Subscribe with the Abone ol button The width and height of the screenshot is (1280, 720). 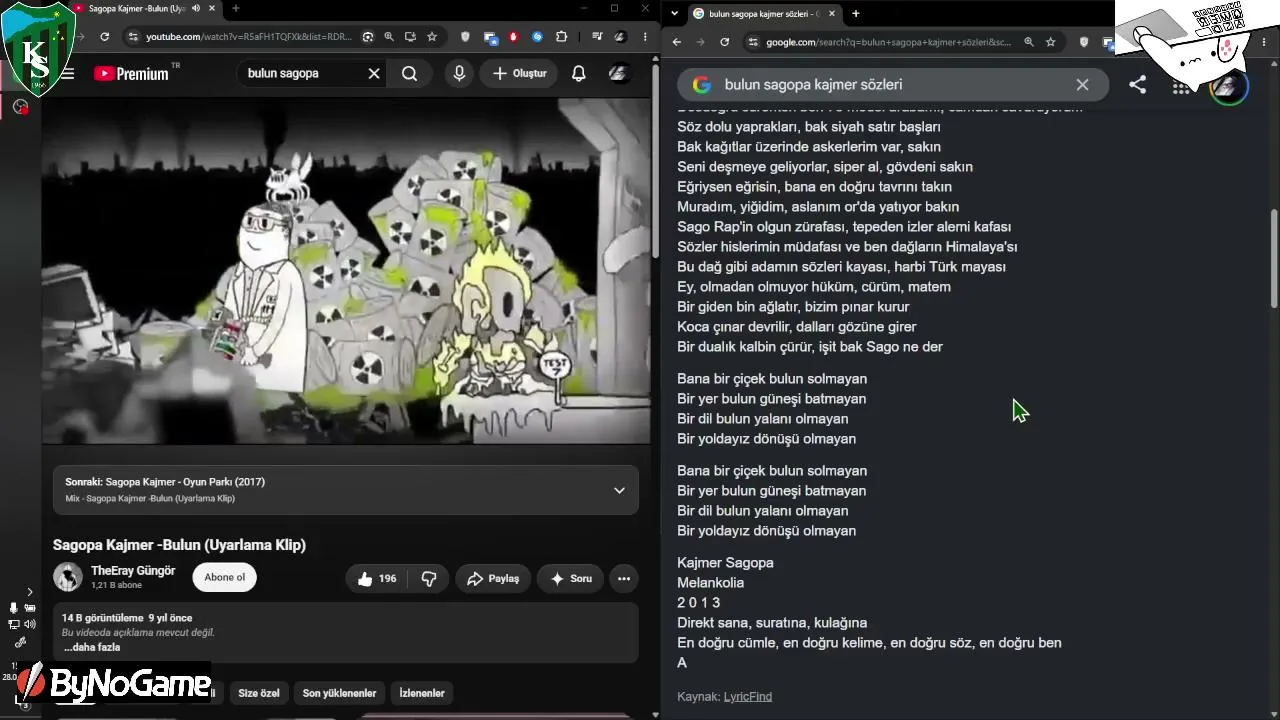tap(225, 577)
